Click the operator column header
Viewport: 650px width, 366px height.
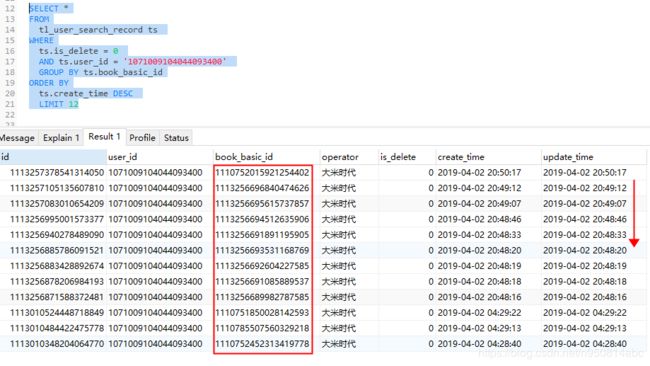pos(348,157)
